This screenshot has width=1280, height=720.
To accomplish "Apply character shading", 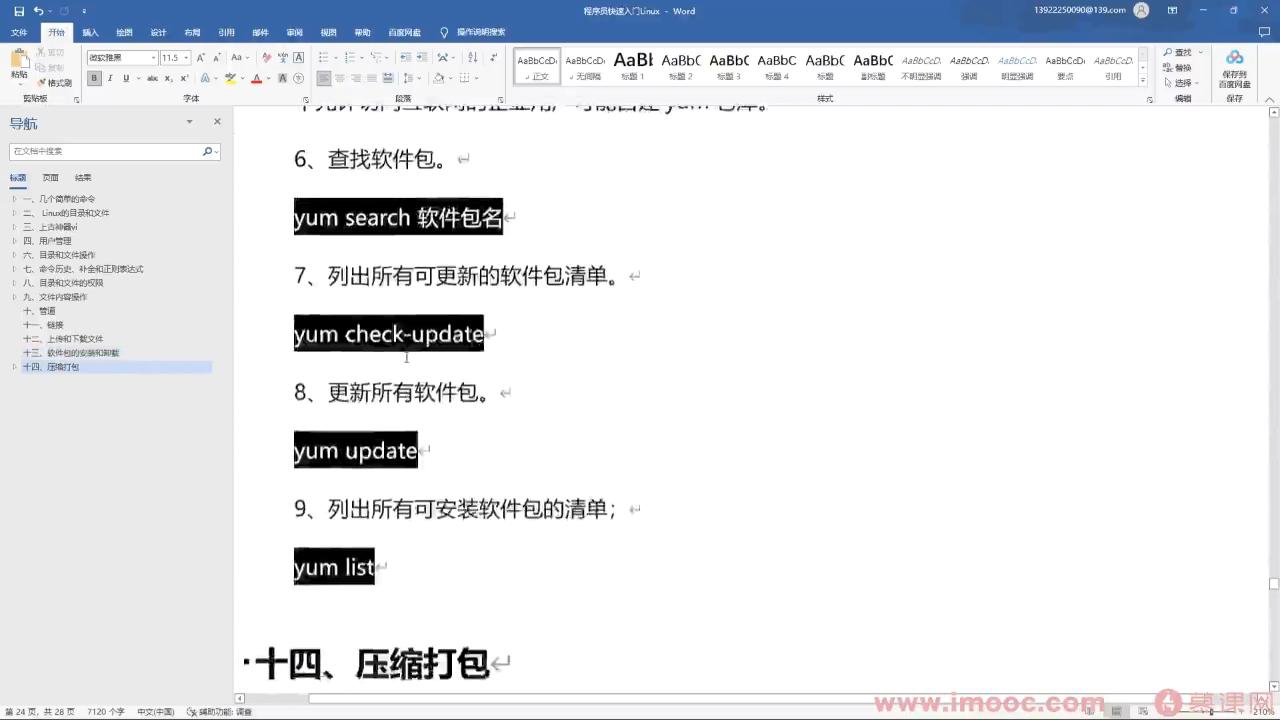I will [282, 78].
